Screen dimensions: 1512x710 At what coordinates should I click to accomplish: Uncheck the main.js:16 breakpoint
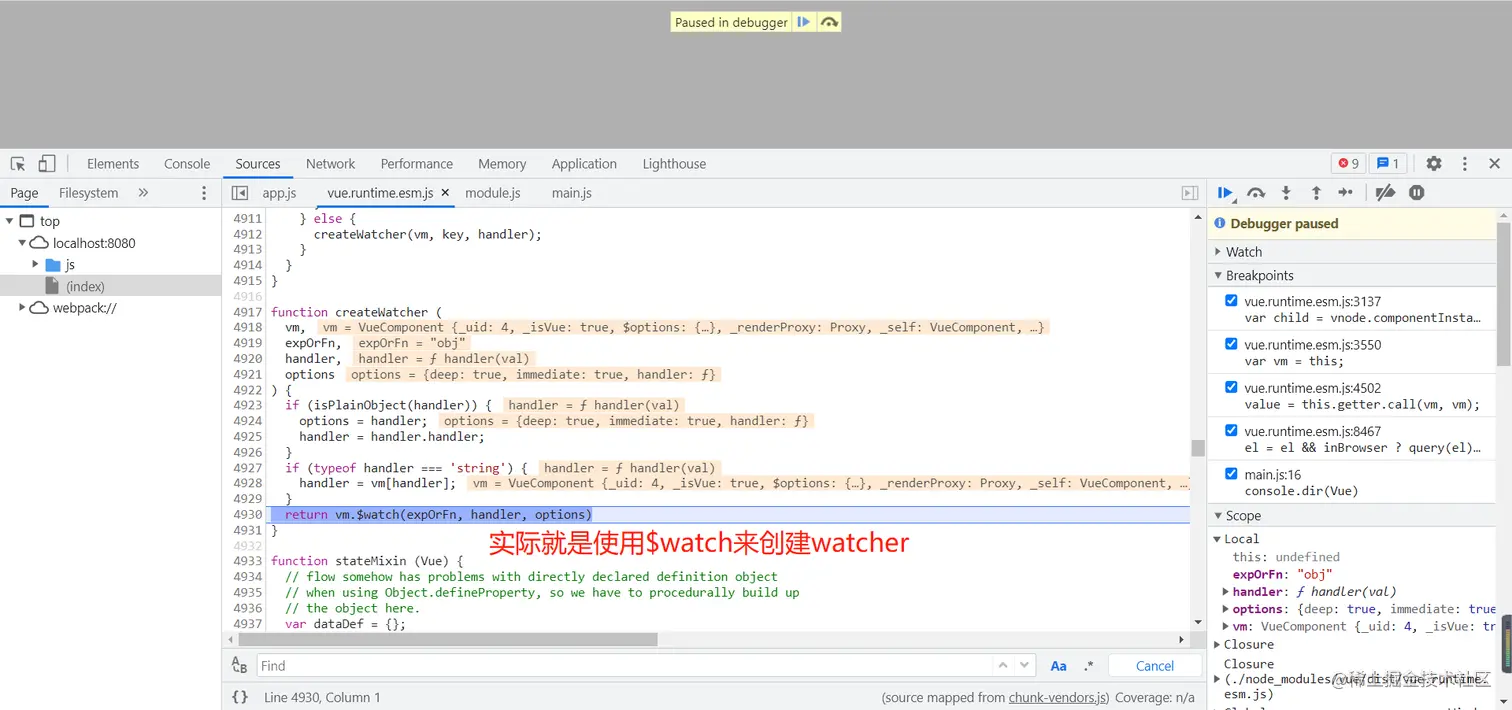[x=1231, y=473]
